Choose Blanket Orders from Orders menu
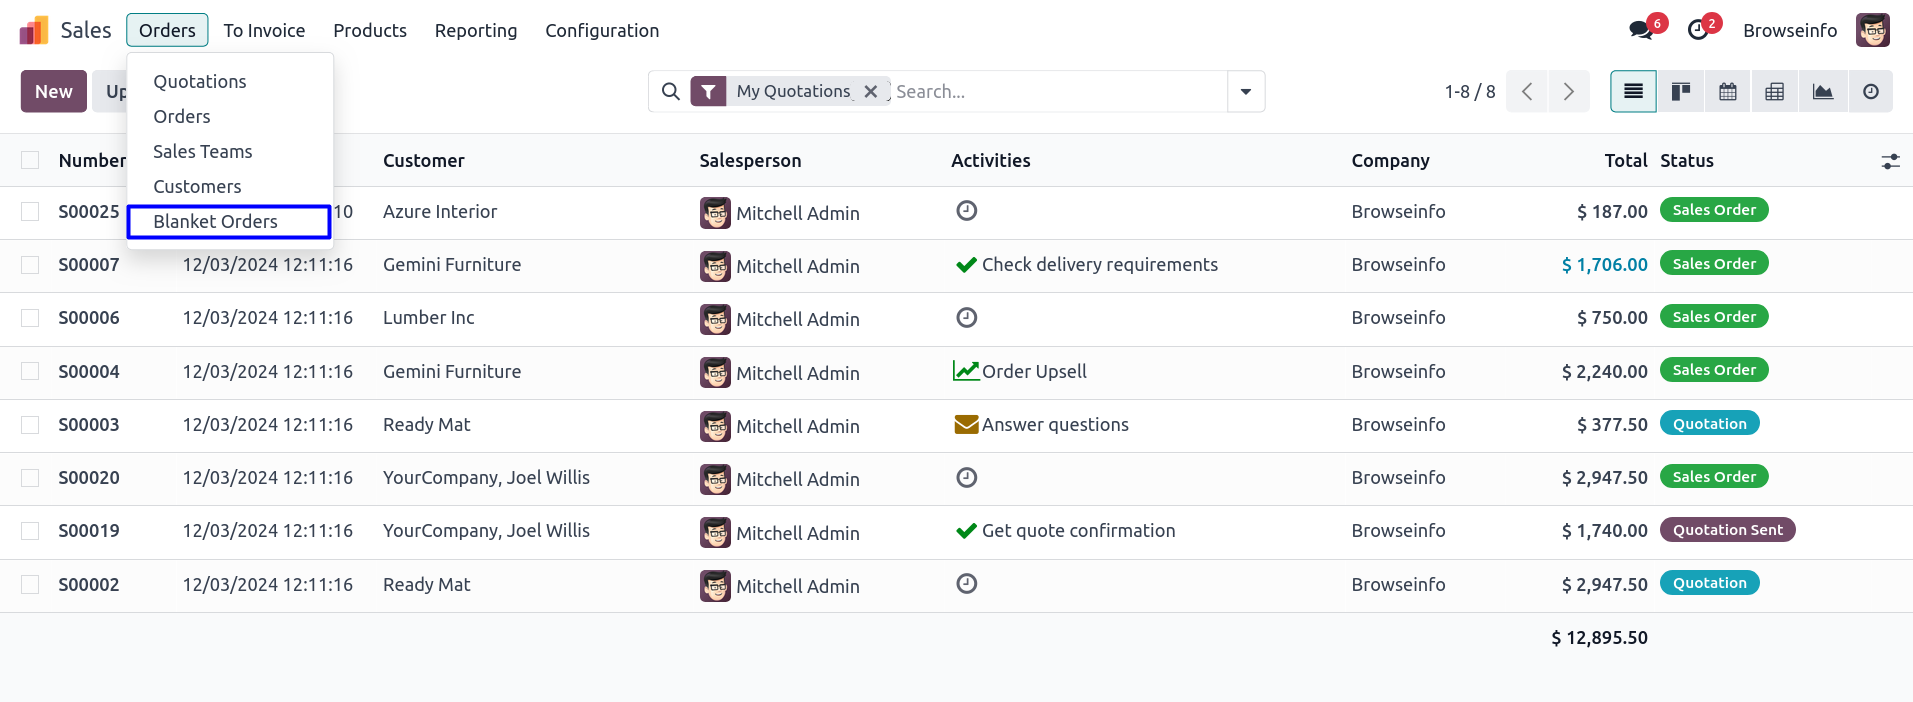The height and width of the screenshot is (702, 1913). (215, 222)
